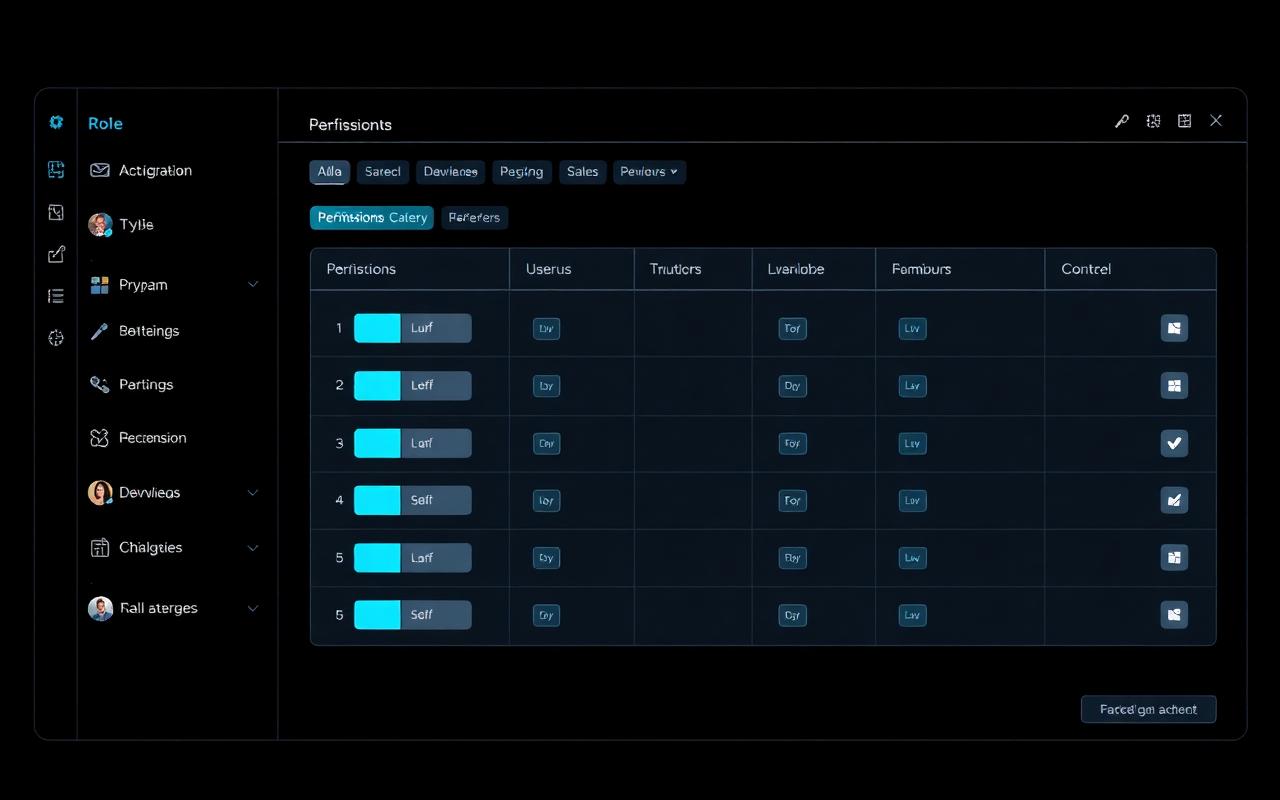The width and height of the screenshot is (1280, 800).
Task: Click the Userus tag in row 3
Action: click(546, 443)
